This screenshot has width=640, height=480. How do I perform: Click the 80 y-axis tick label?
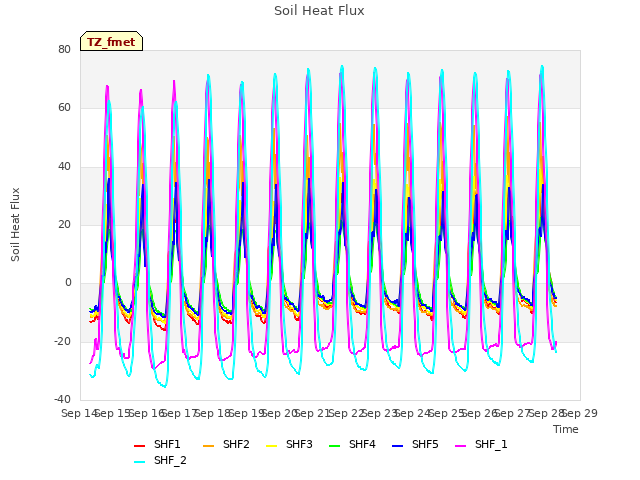click(x=64, y=49)
